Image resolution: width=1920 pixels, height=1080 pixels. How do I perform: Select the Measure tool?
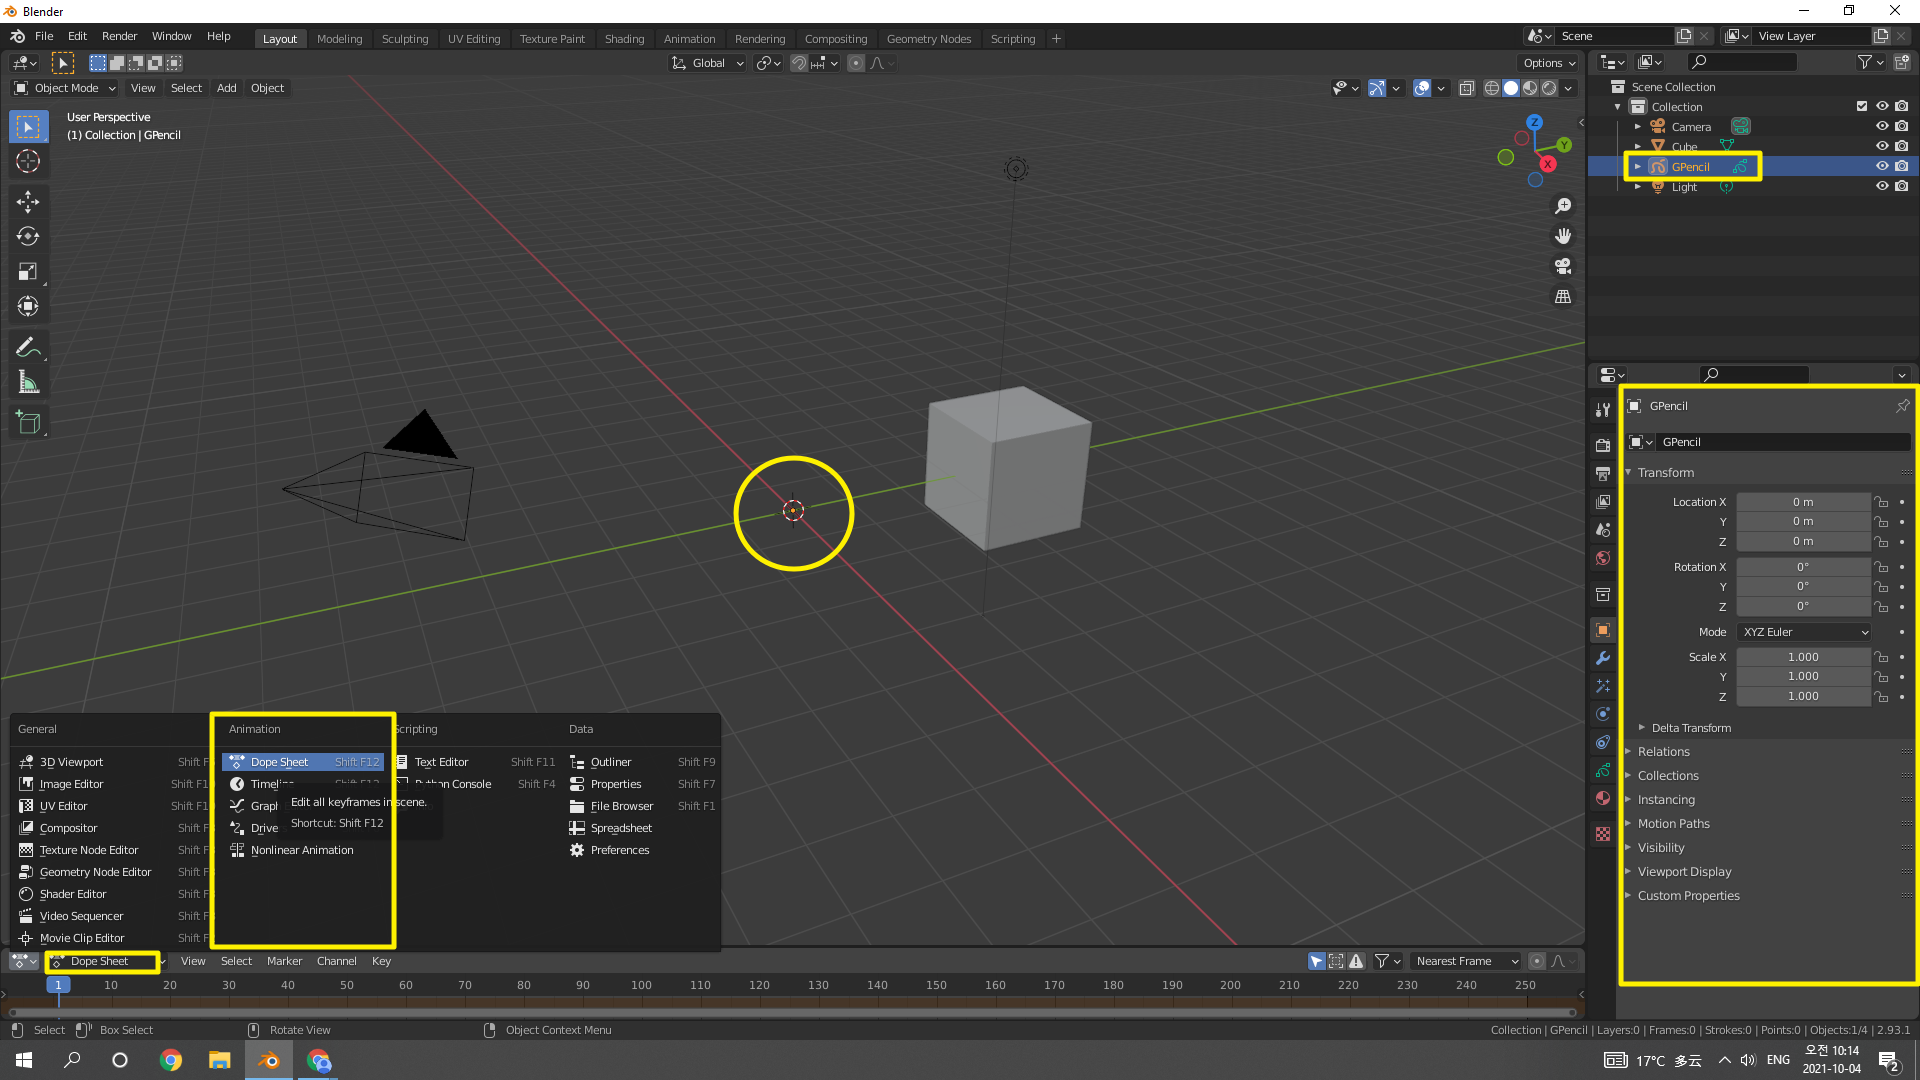[28, 382]
